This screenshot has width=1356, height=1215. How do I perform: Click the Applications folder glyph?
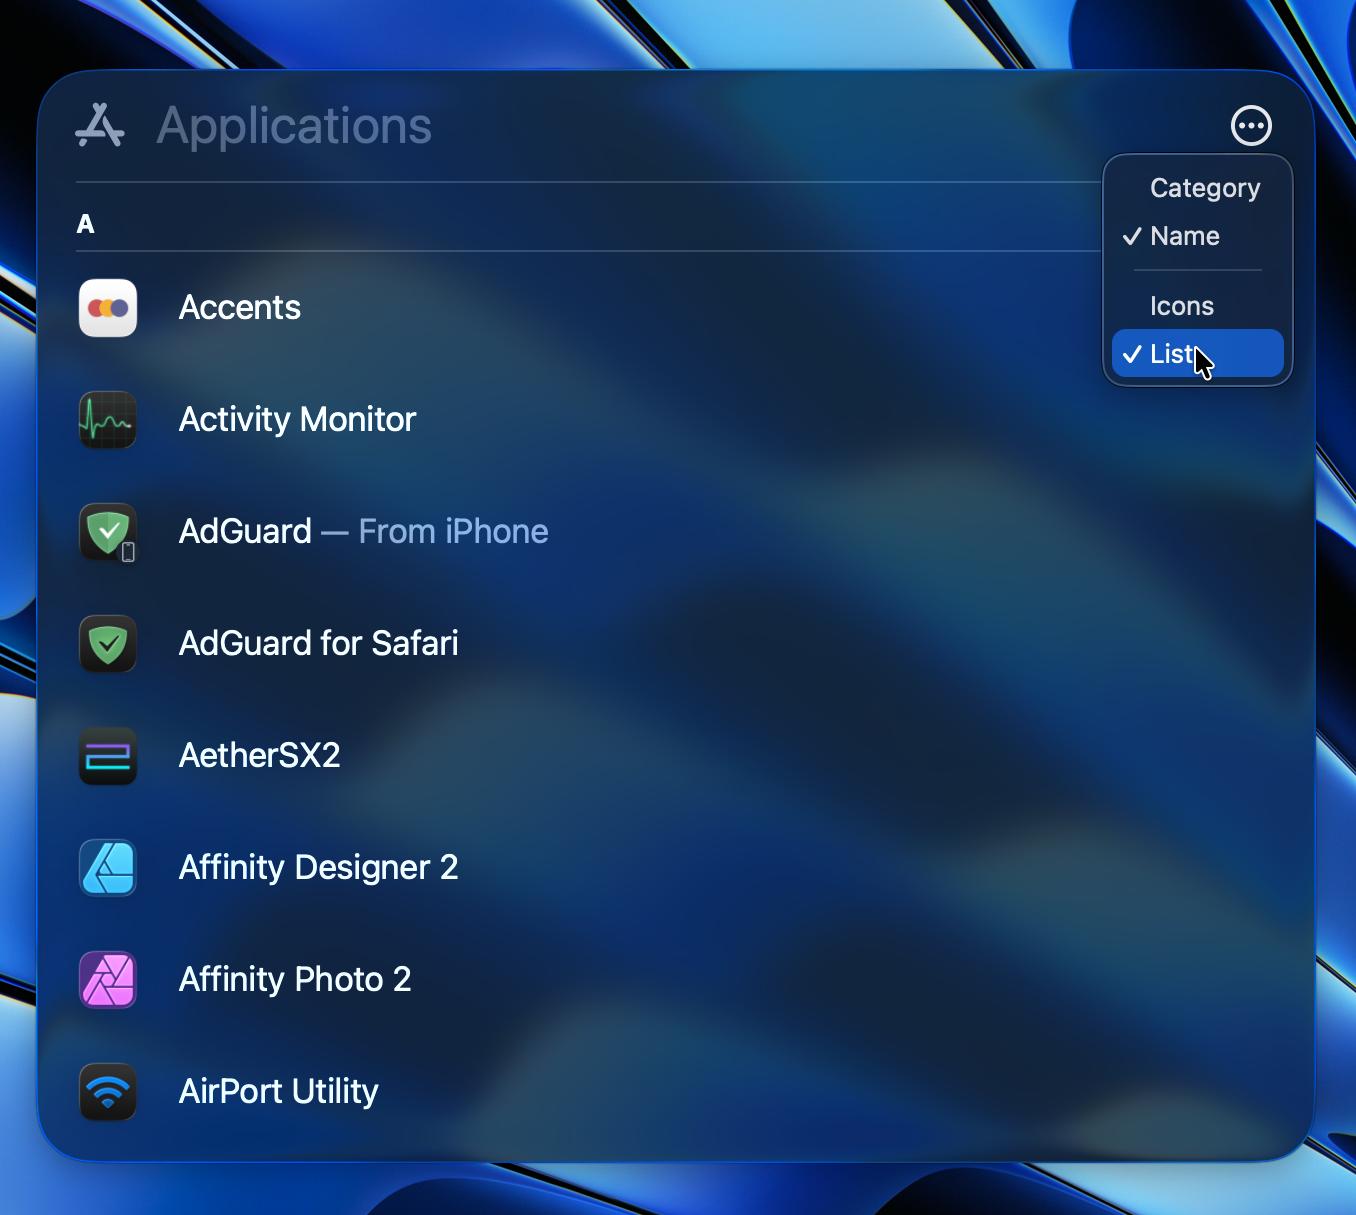pos(99,125)
